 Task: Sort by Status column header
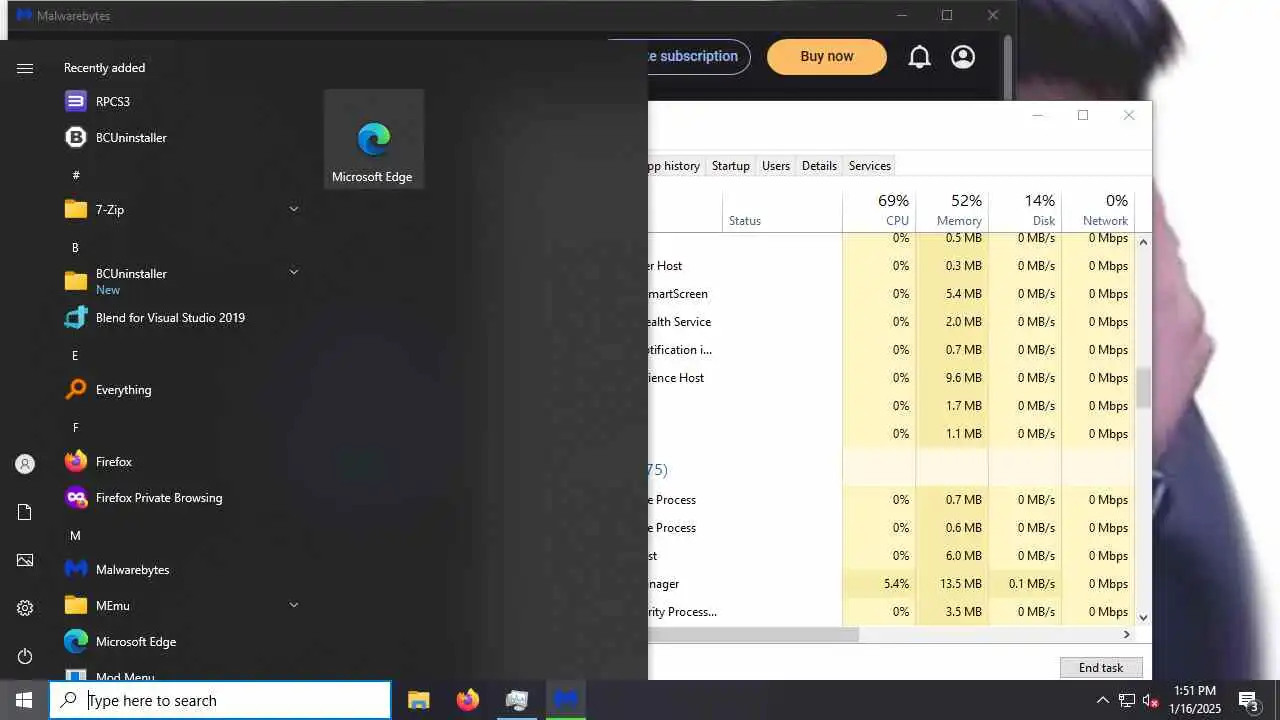point(782,210)
